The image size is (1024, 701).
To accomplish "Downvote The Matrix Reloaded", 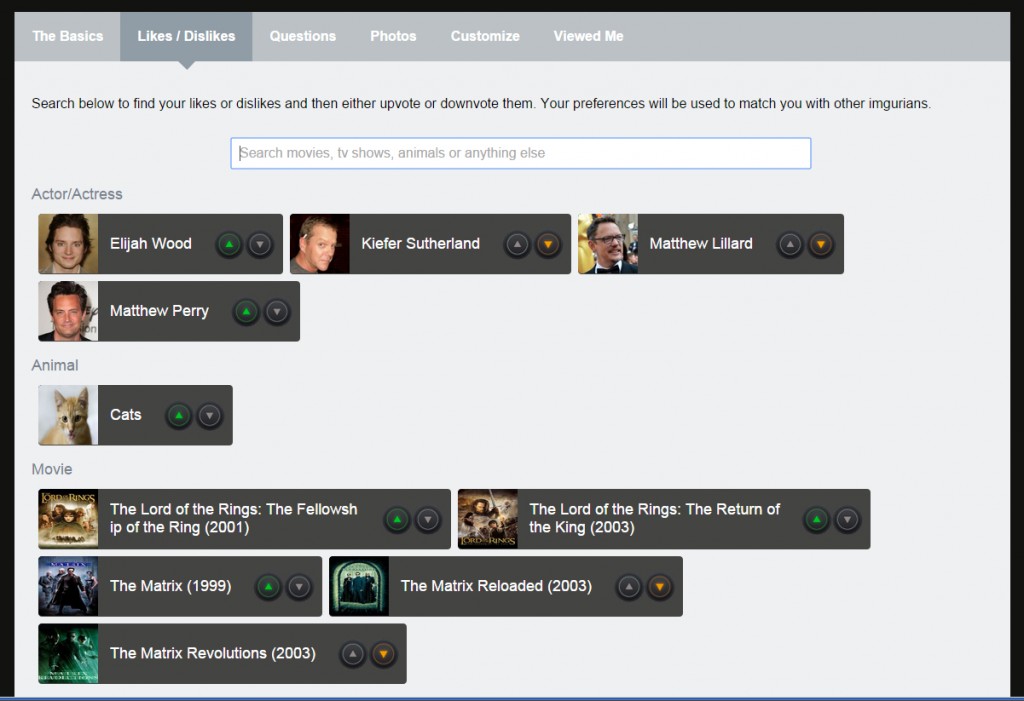I will (x=660, y=587).
